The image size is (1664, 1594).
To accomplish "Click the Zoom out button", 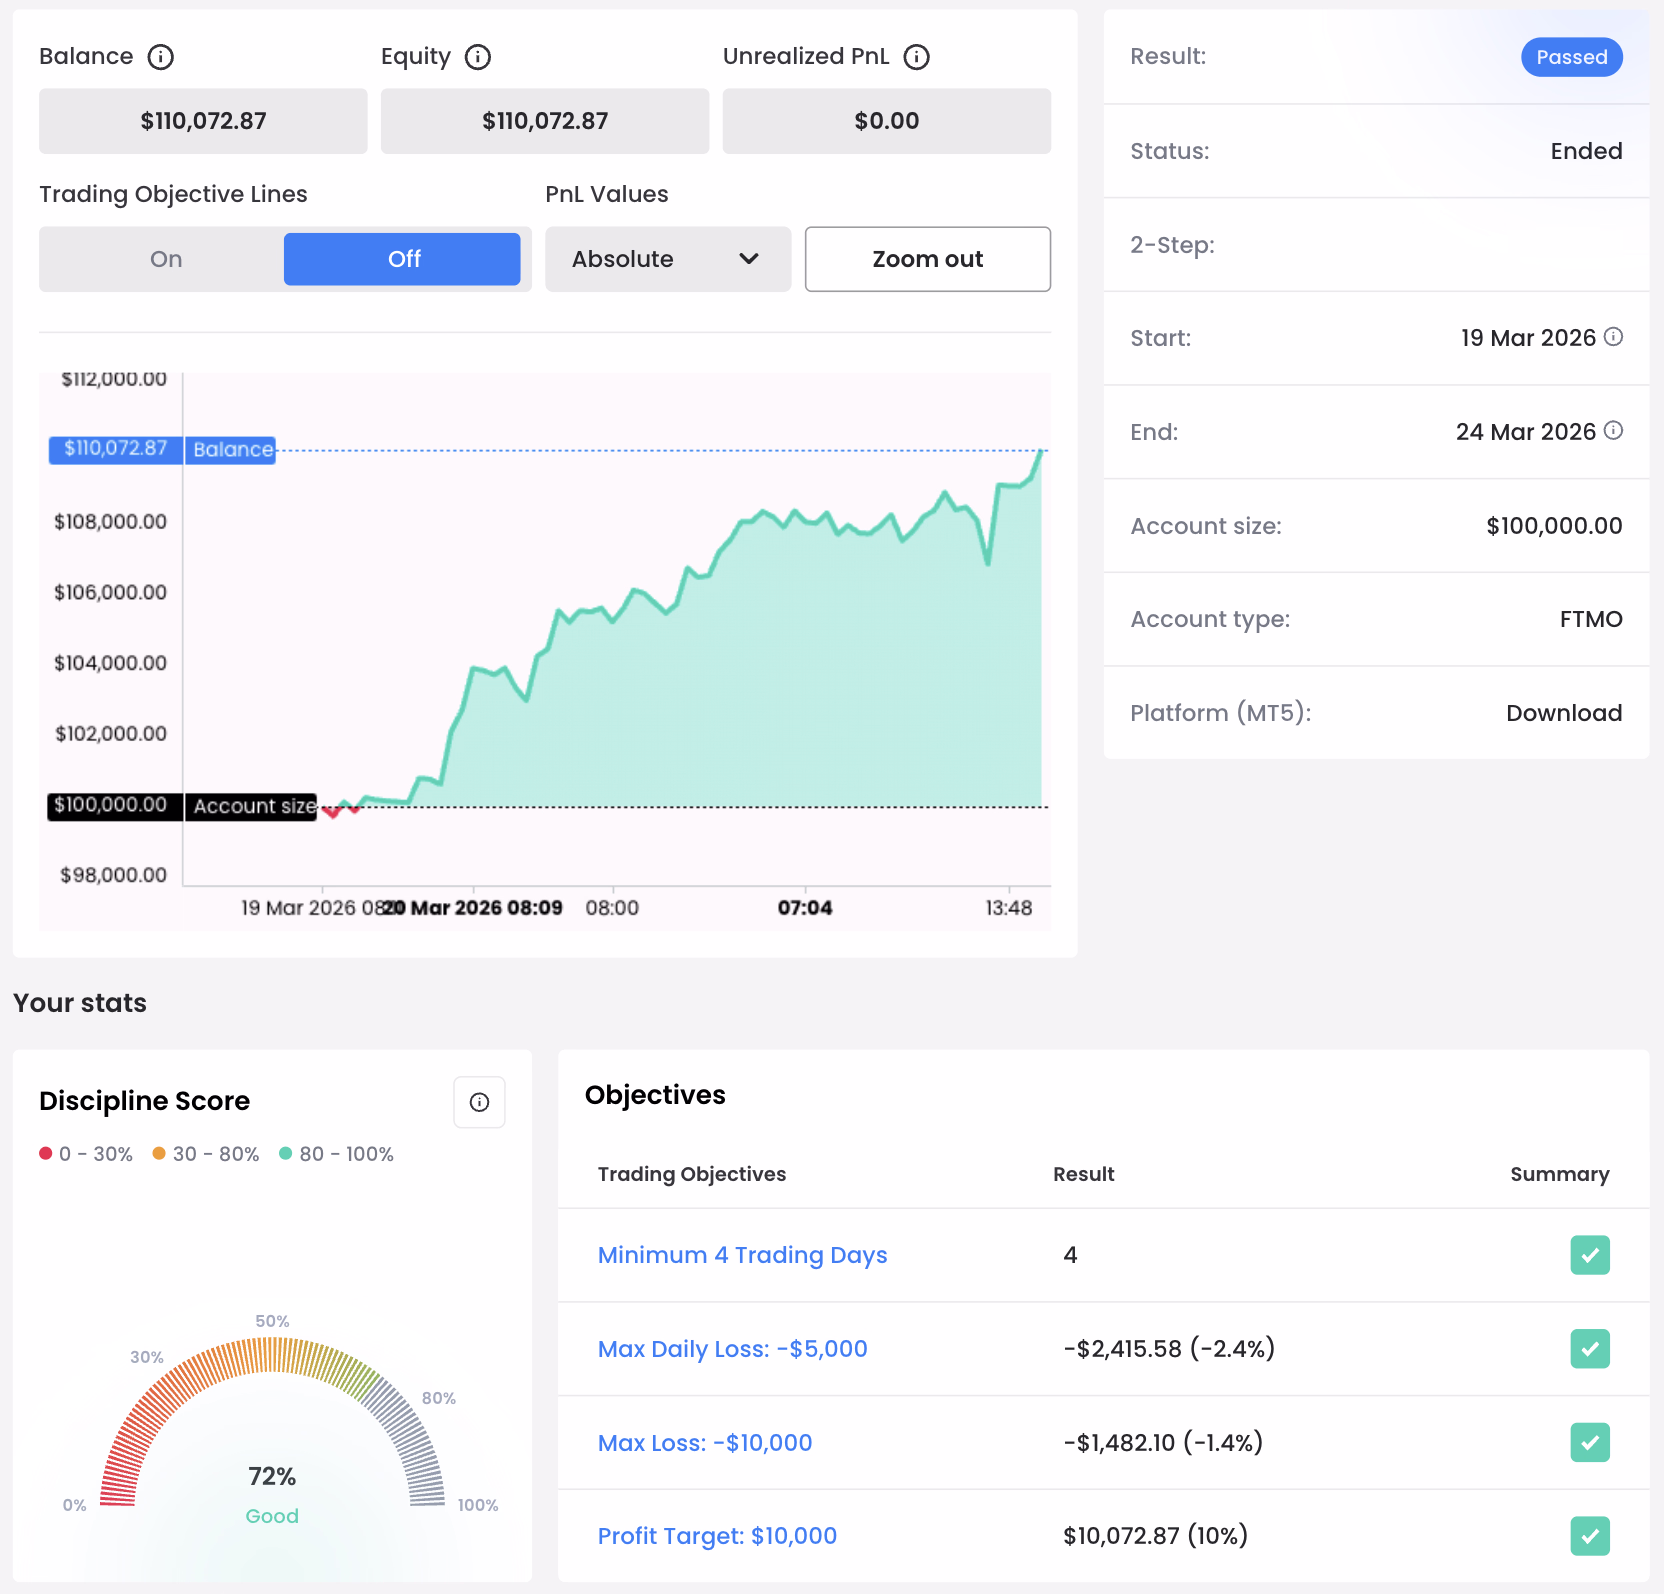I will 928,259.
